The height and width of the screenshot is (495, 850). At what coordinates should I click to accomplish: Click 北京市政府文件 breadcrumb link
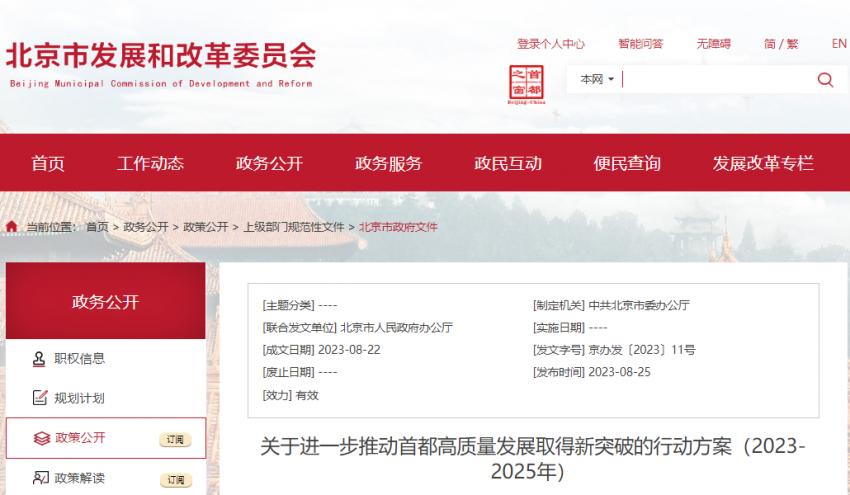point(398,227)
